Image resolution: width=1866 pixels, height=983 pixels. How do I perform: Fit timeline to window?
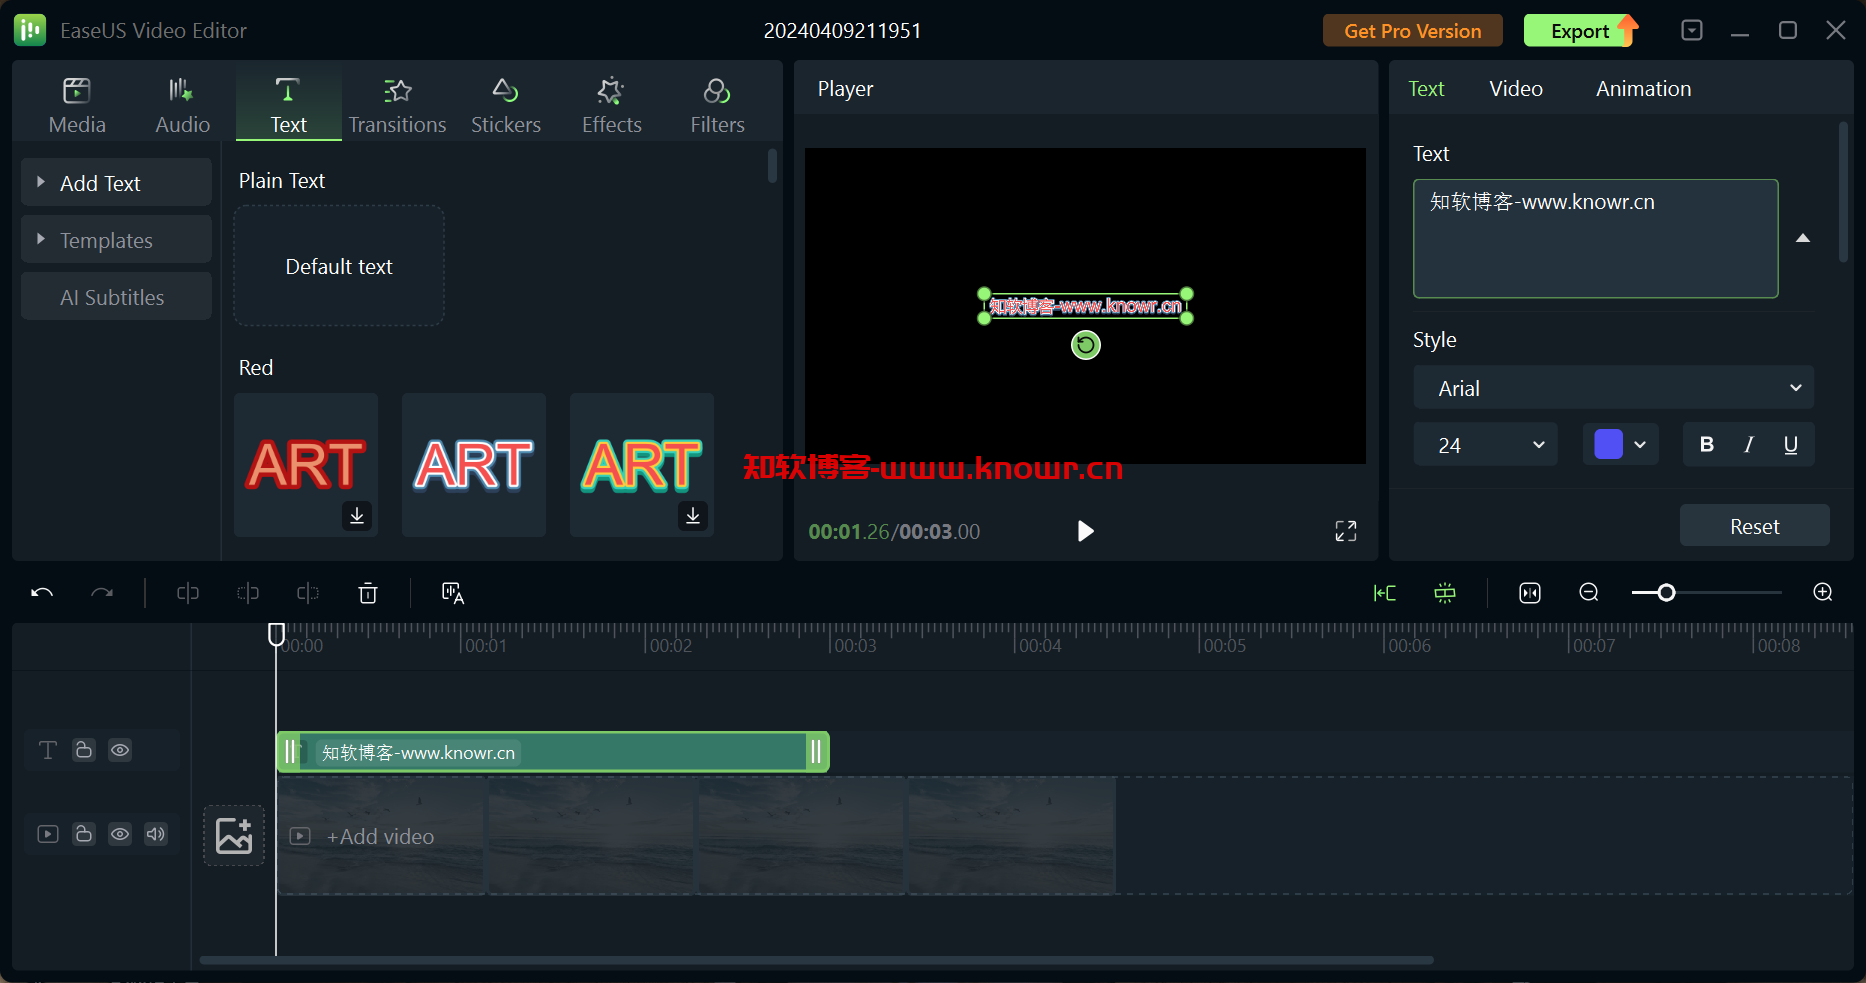click(1530, 593)
